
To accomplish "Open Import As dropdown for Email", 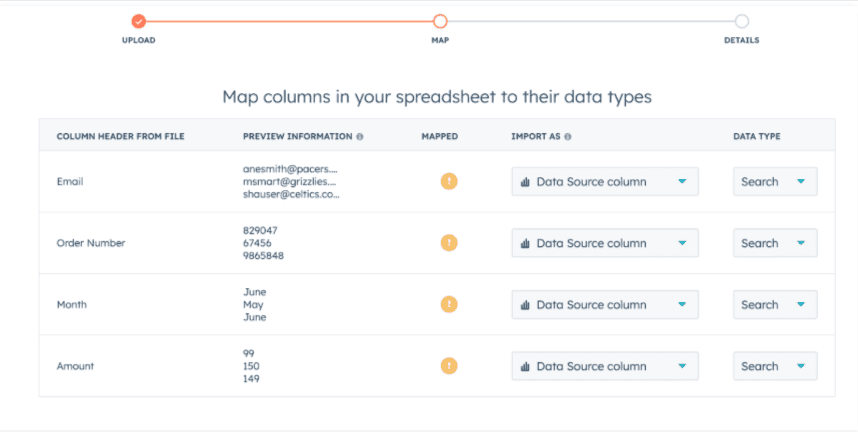I will click(604, 182).
